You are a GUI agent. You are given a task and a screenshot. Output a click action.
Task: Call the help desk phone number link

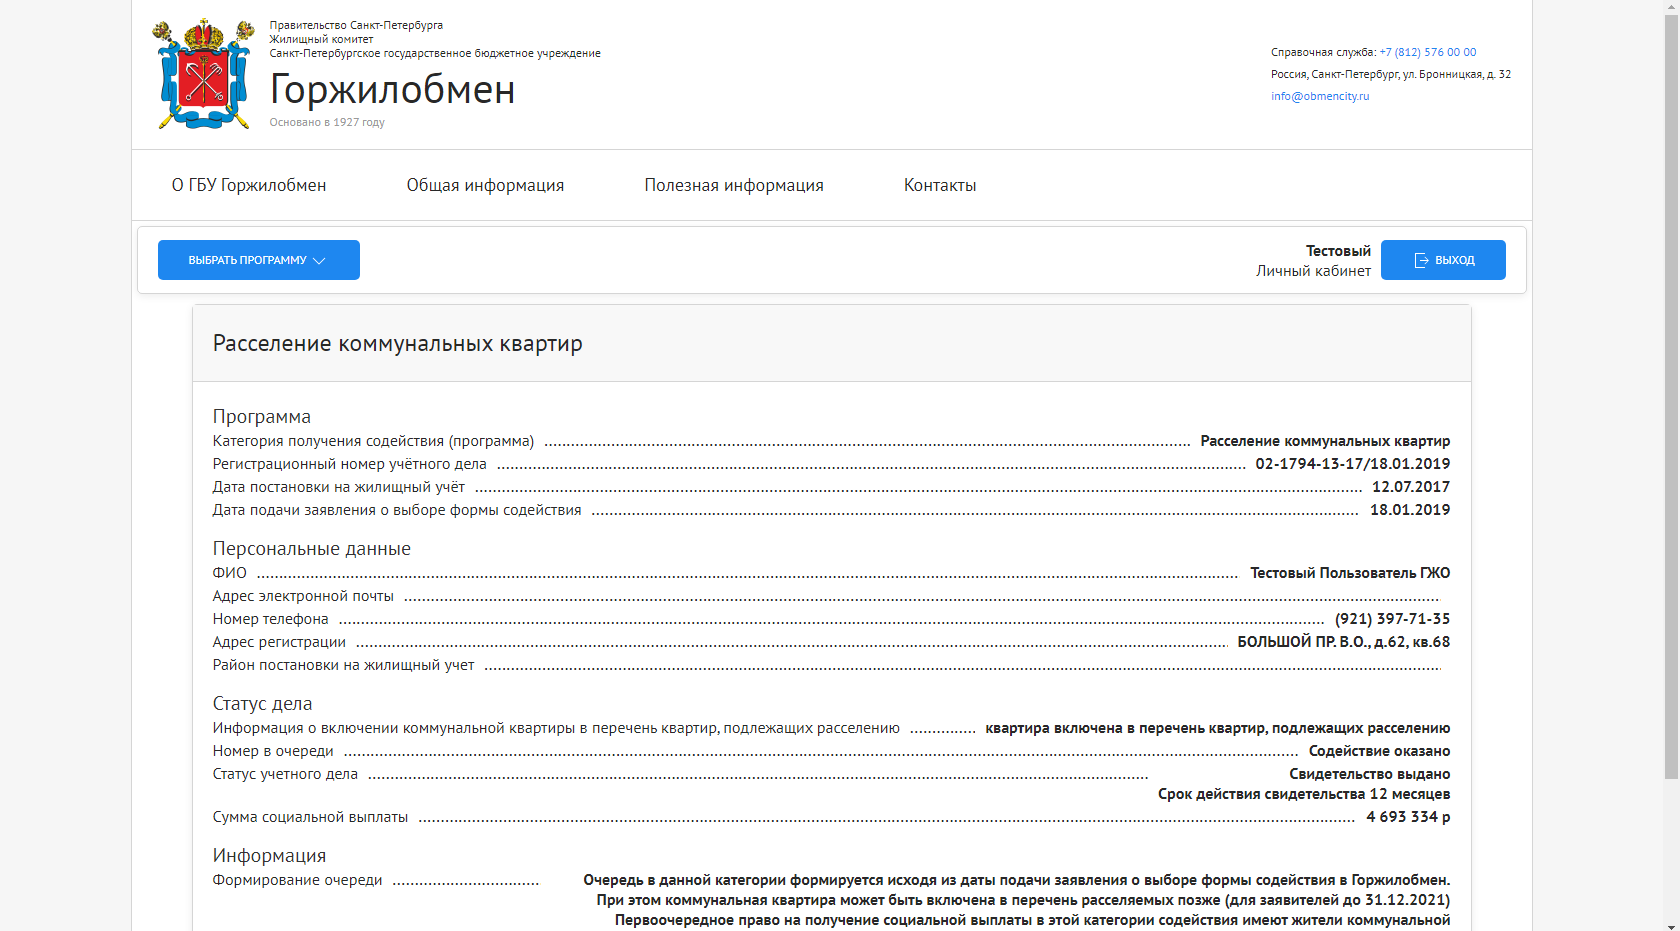tap(1427, 52)
